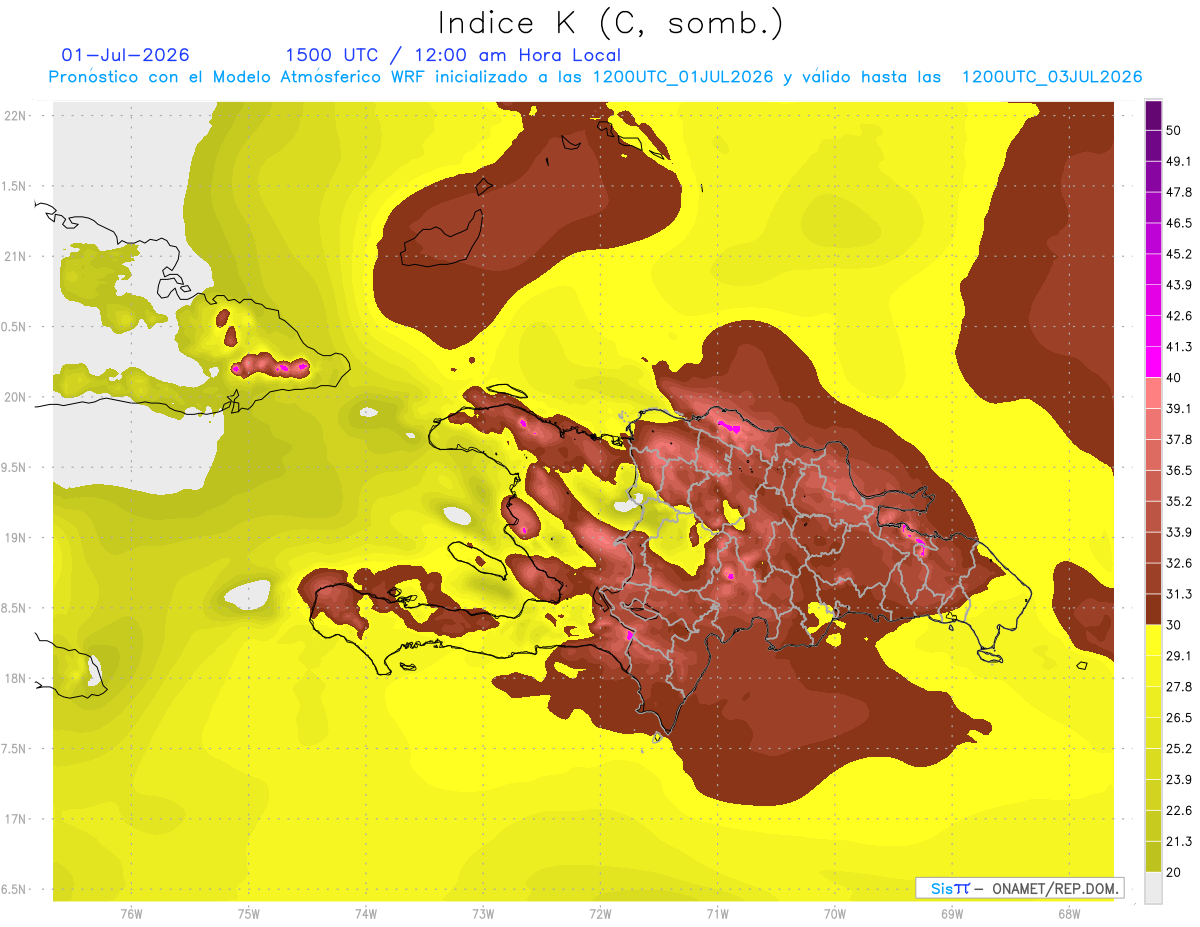The width and height of the screenshot is (1200, 927).
Task: Select the '21N' latitude label
Action: click(x=16, y=256)
